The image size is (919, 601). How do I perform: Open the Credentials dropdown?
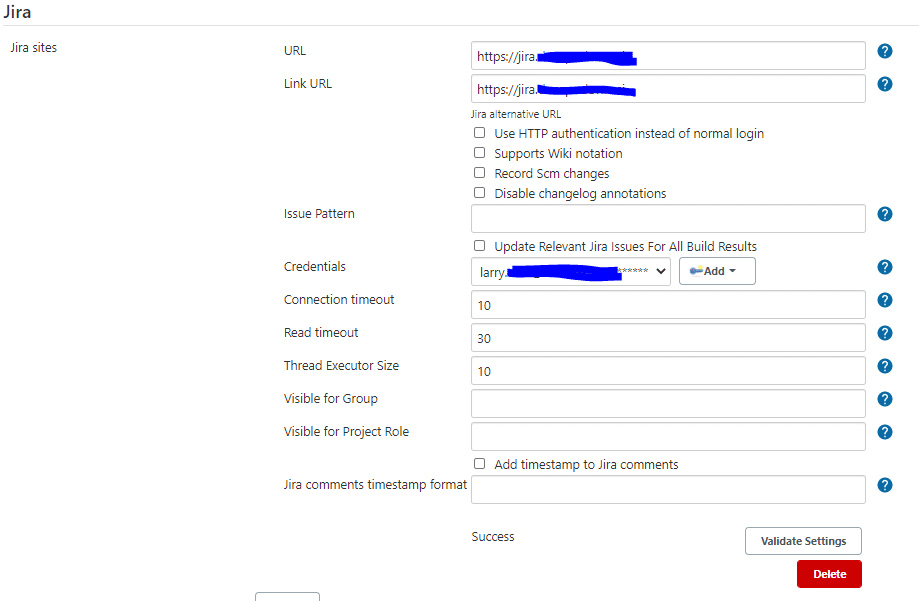pyautogui.click(x=571, y=271)
